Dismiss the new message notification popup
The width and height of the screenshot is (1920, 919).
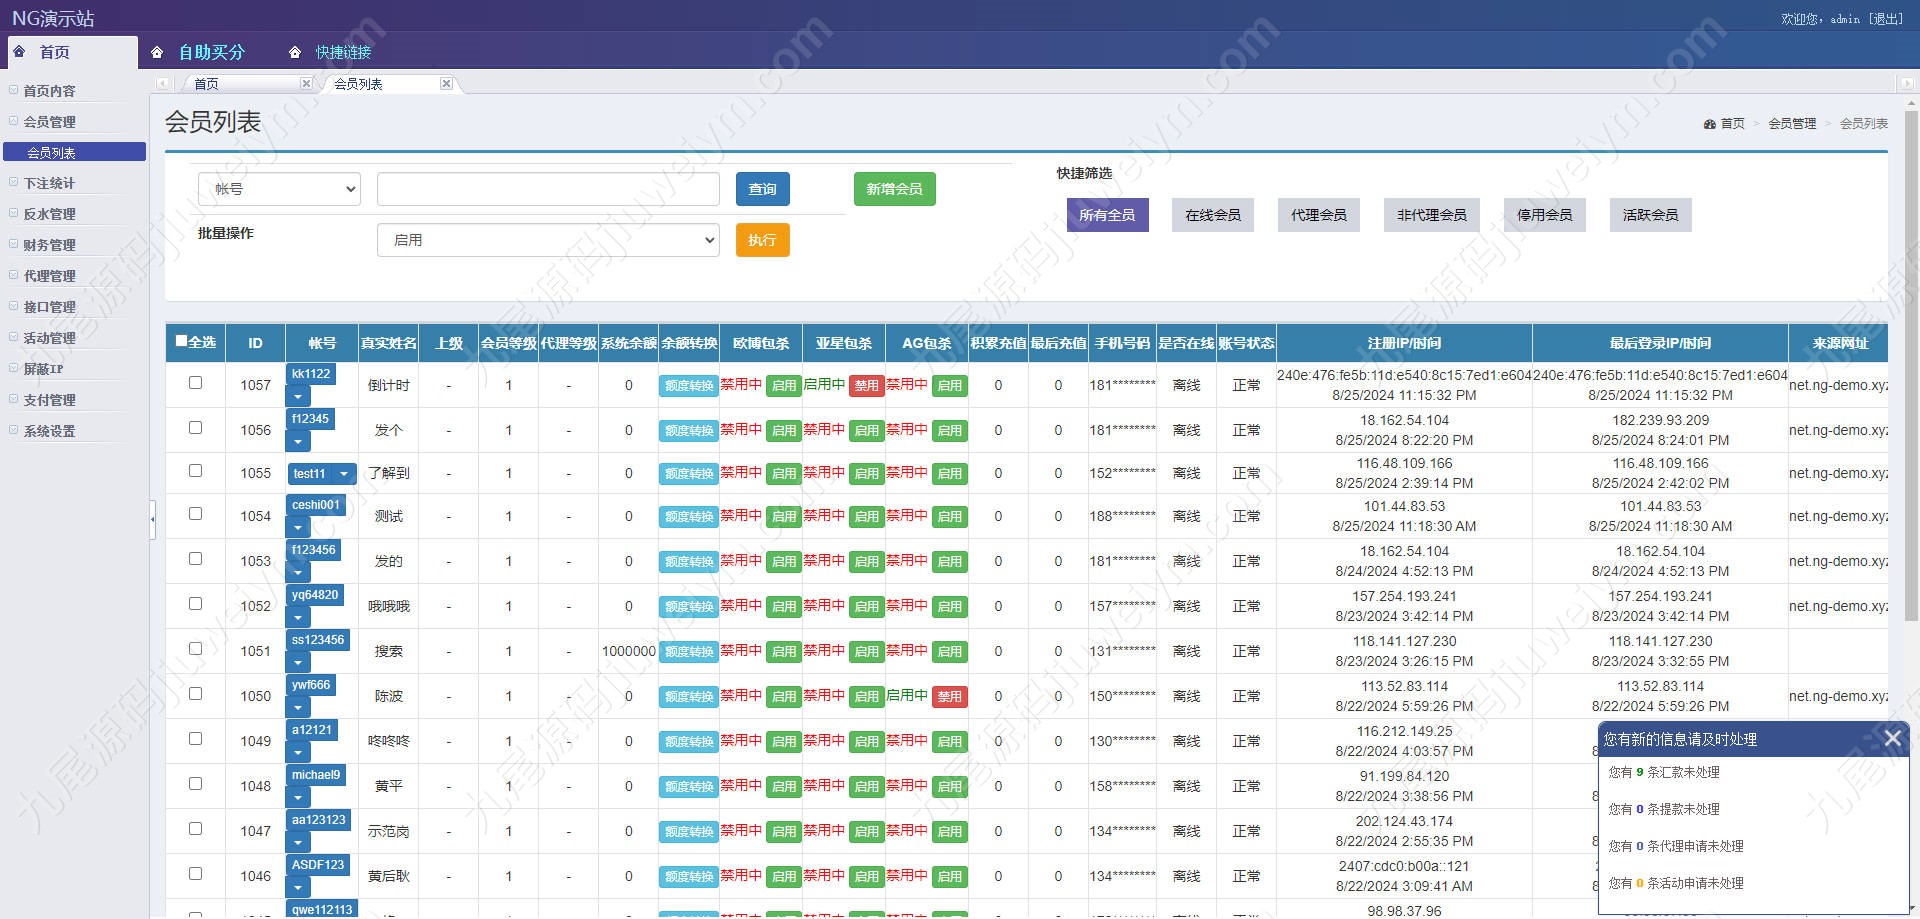pos(1892,738)
